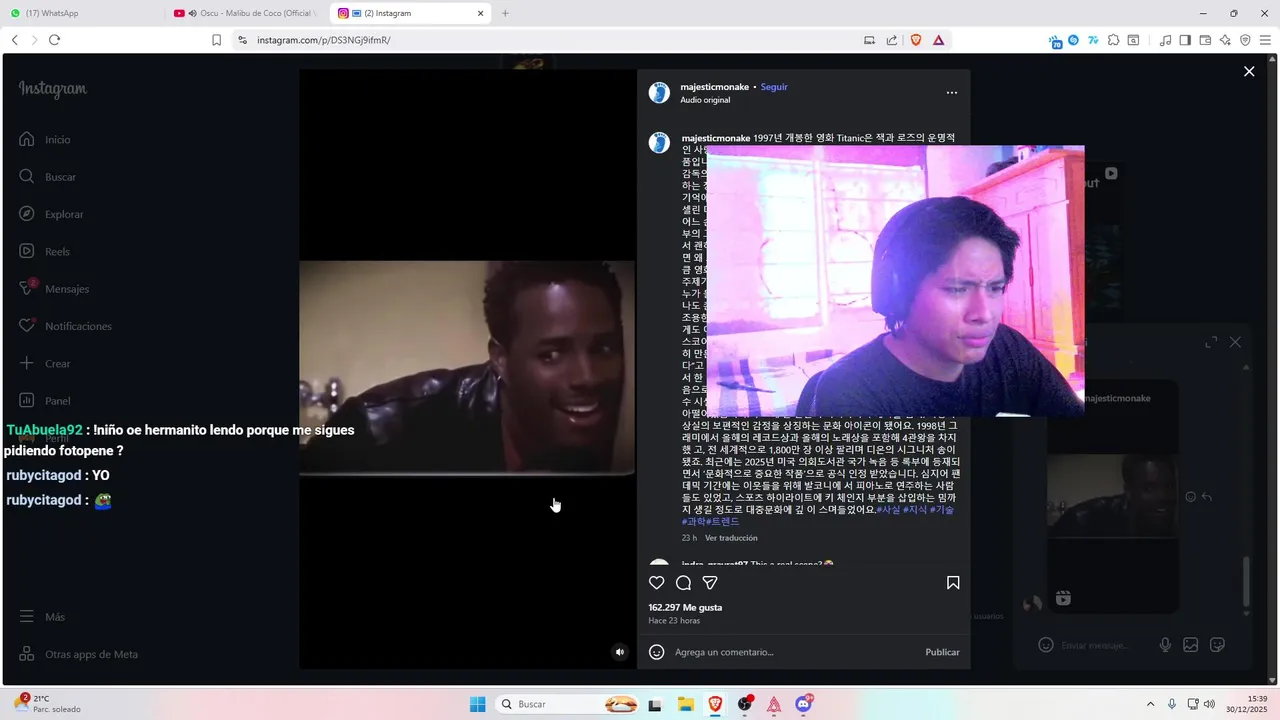Open File Explorer from the taskbar
The height and width of the screenshot is (720, 1280).
point(686,704)
